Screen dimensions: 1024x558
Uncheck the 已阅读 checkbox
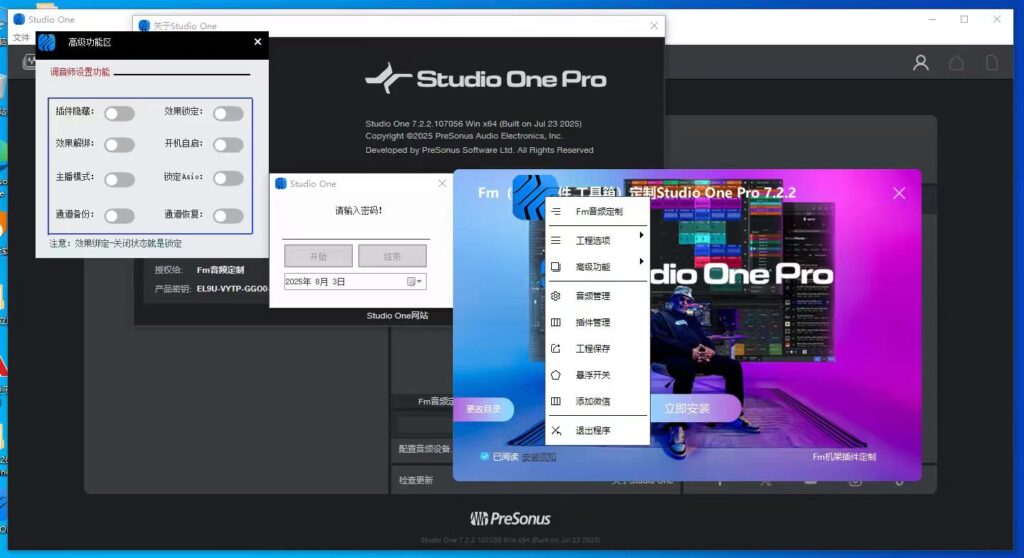point(485,456)
